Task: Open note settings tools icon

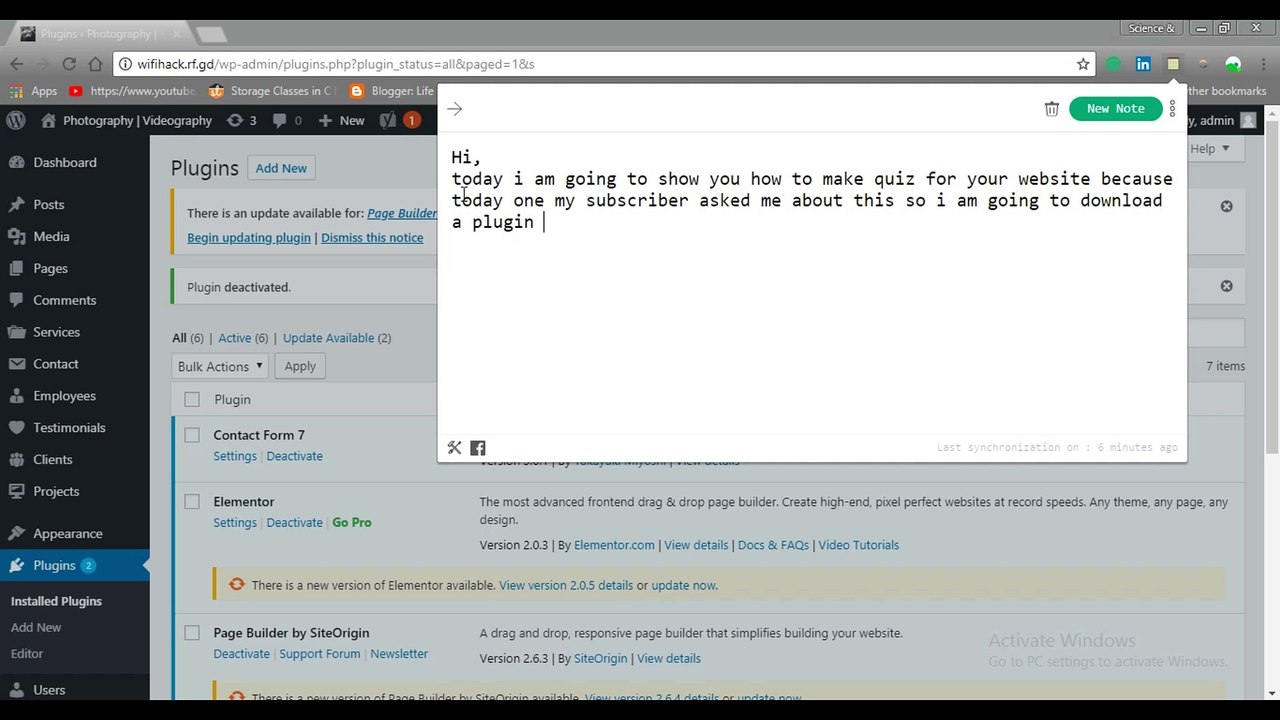Action: click(x=454, y=448)
